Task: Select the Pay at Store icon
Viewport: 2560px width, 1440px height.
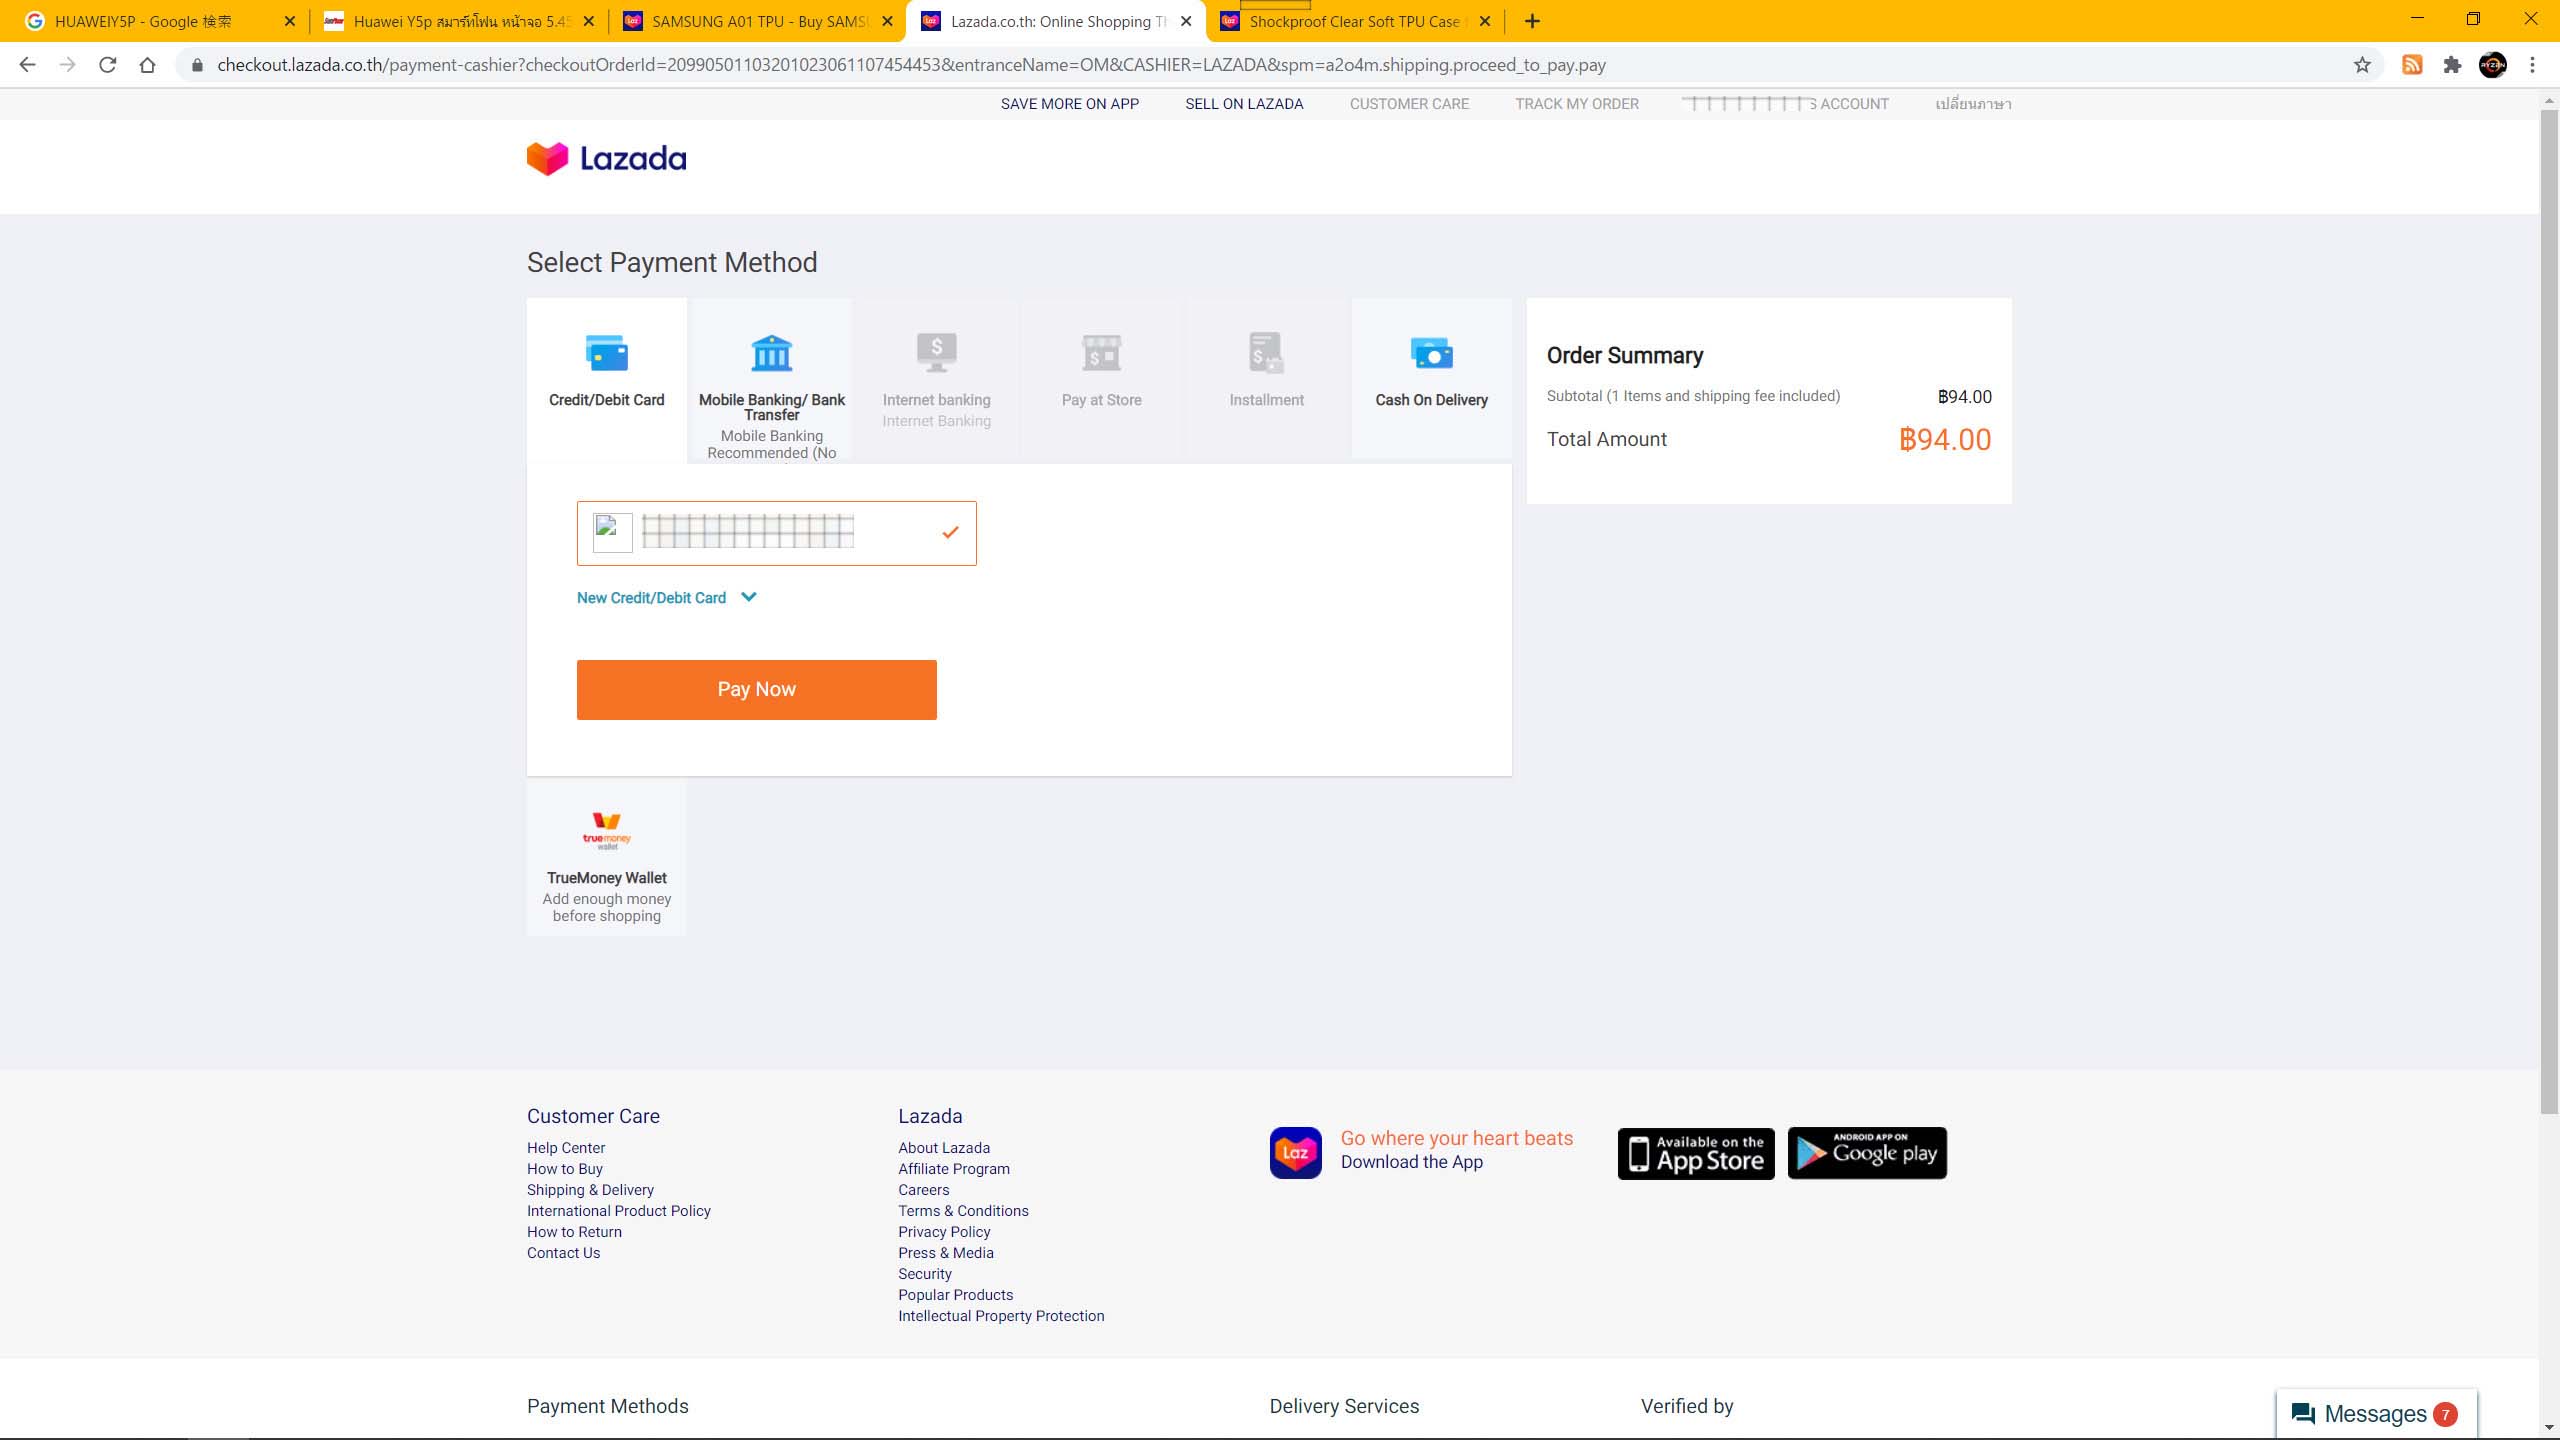Action: coord(1101,353)
